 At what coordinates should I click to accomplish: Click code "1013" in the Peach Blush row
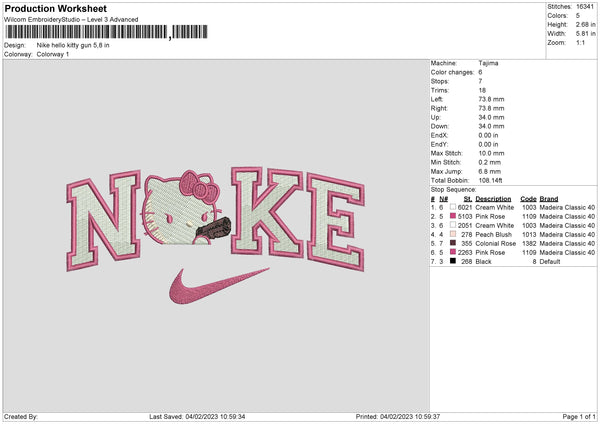[529, 234]
